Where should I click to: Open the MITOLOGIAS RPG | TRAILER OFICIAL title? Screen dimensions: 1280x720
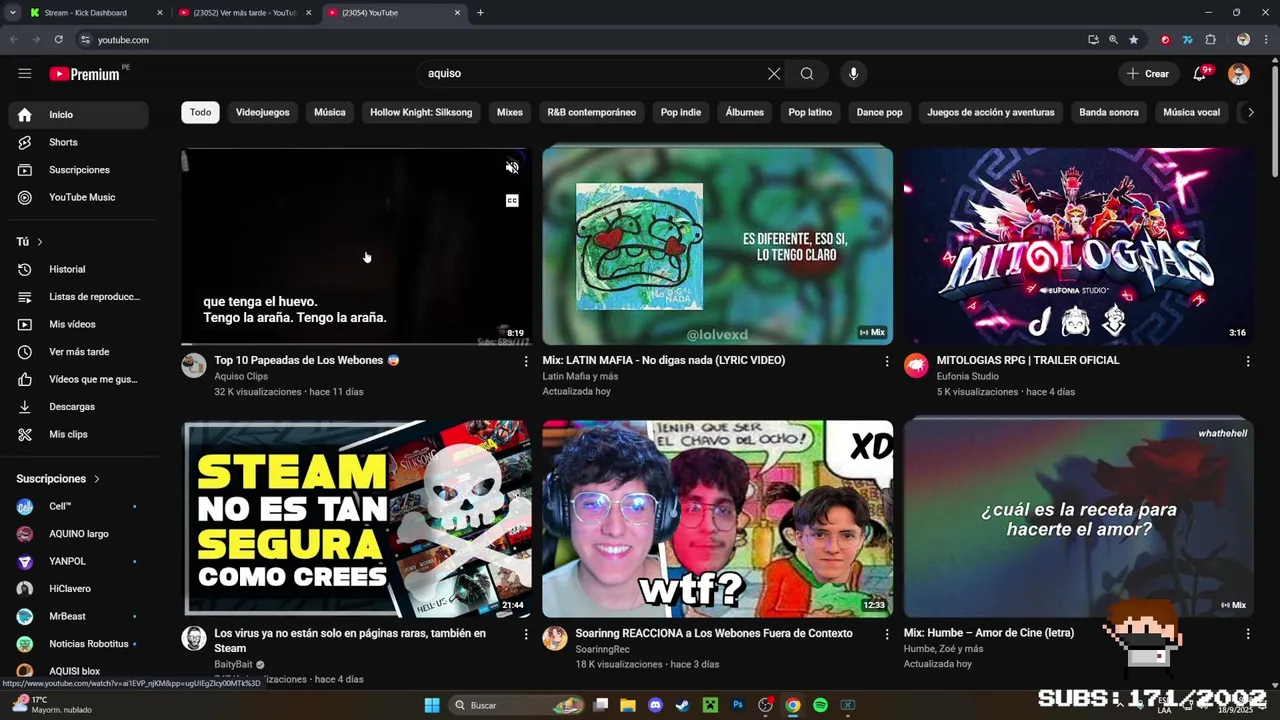(x=1028, y=361)
